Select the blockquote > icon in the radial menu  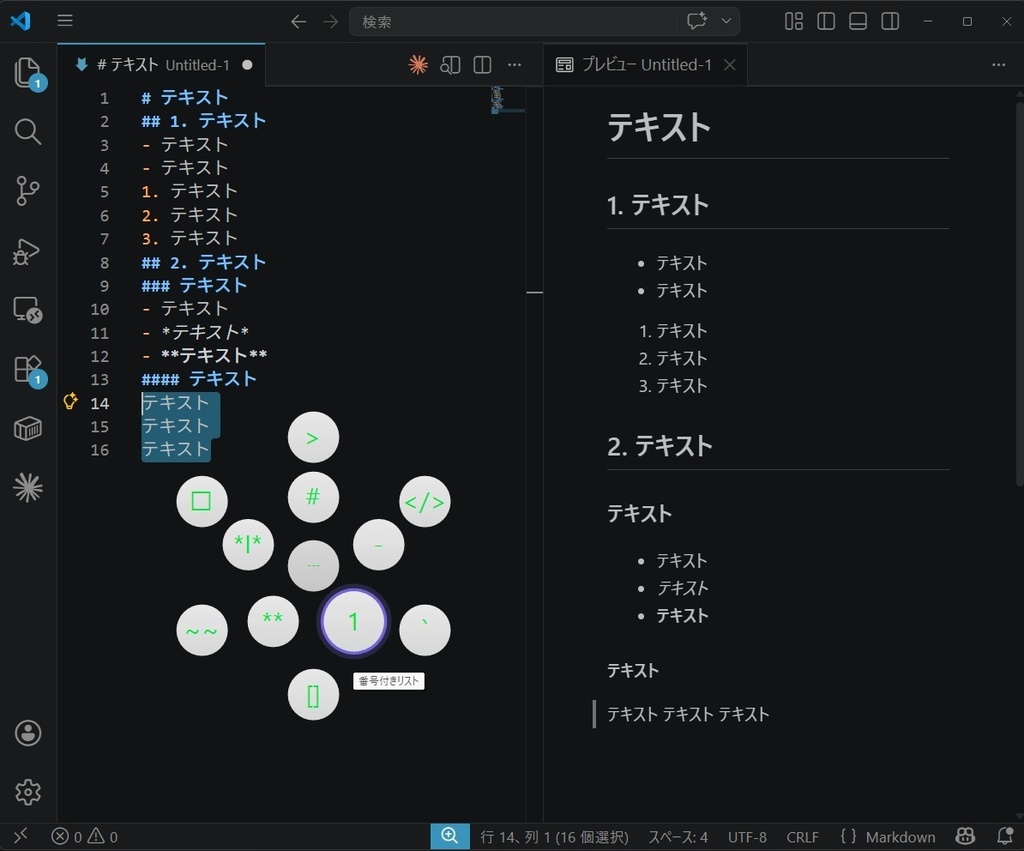click(313, 437)
